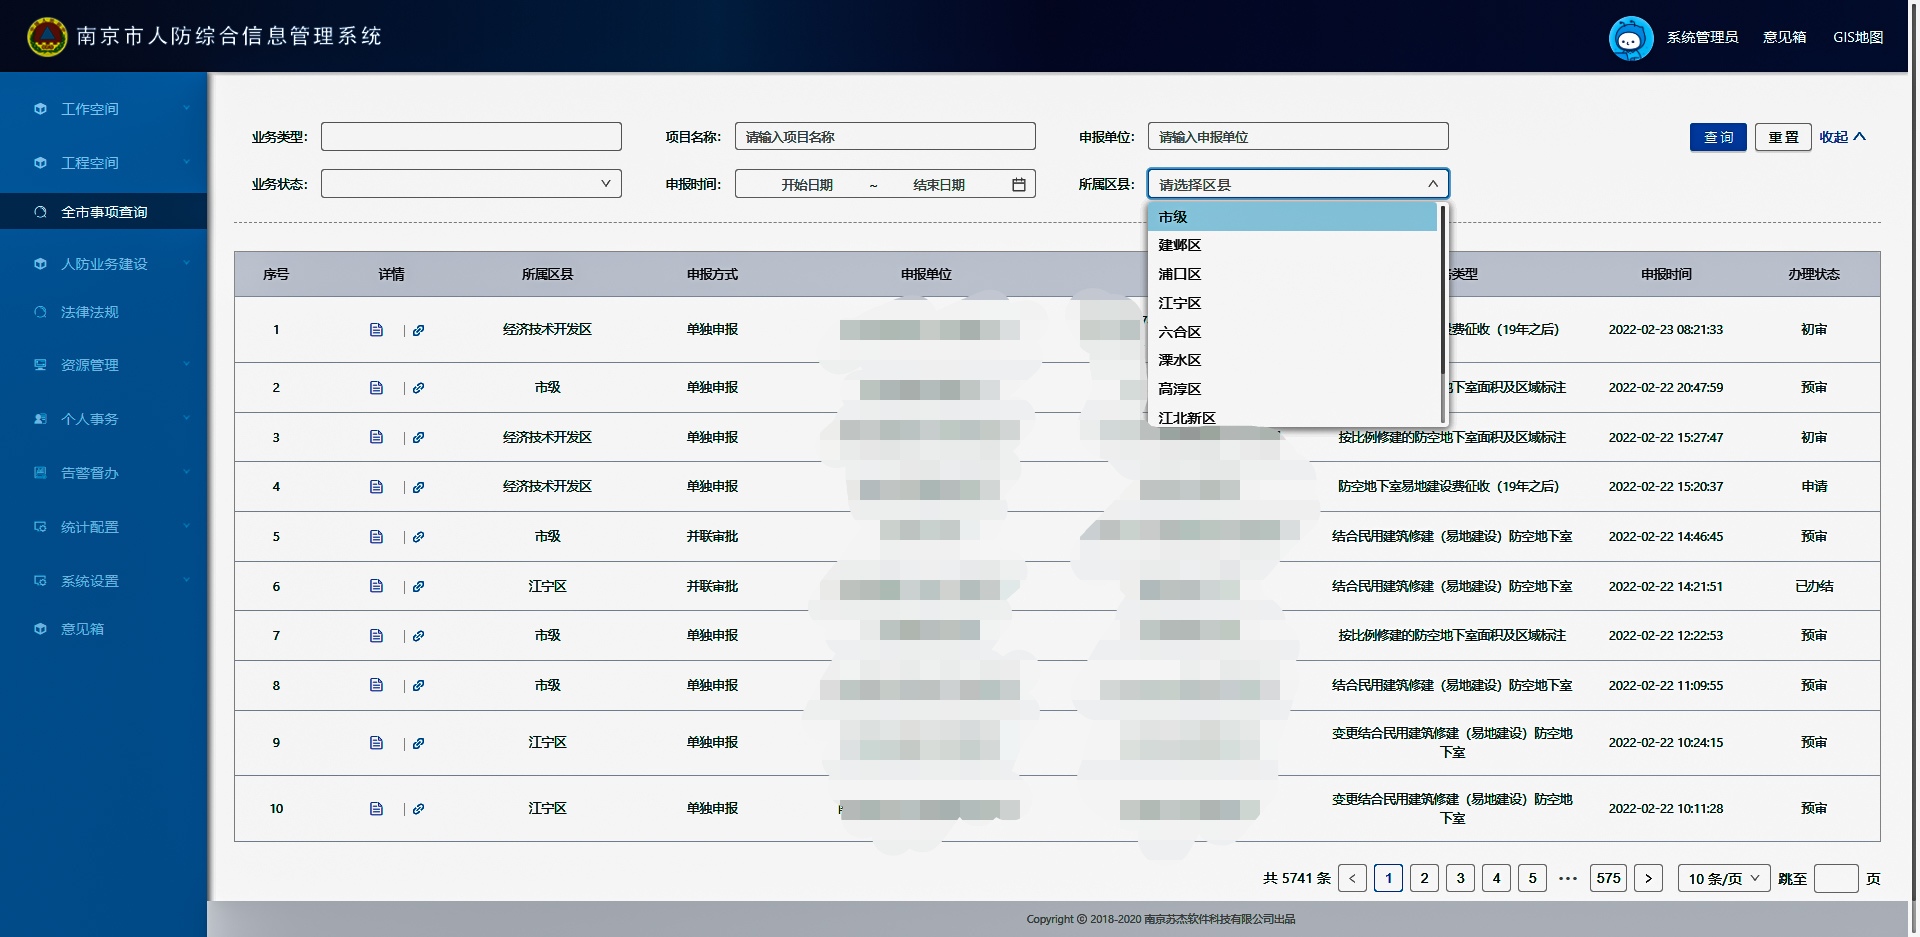Open the document detail icon in row 6
This screenshot has width=1920, height=937.
click(376, 587)
